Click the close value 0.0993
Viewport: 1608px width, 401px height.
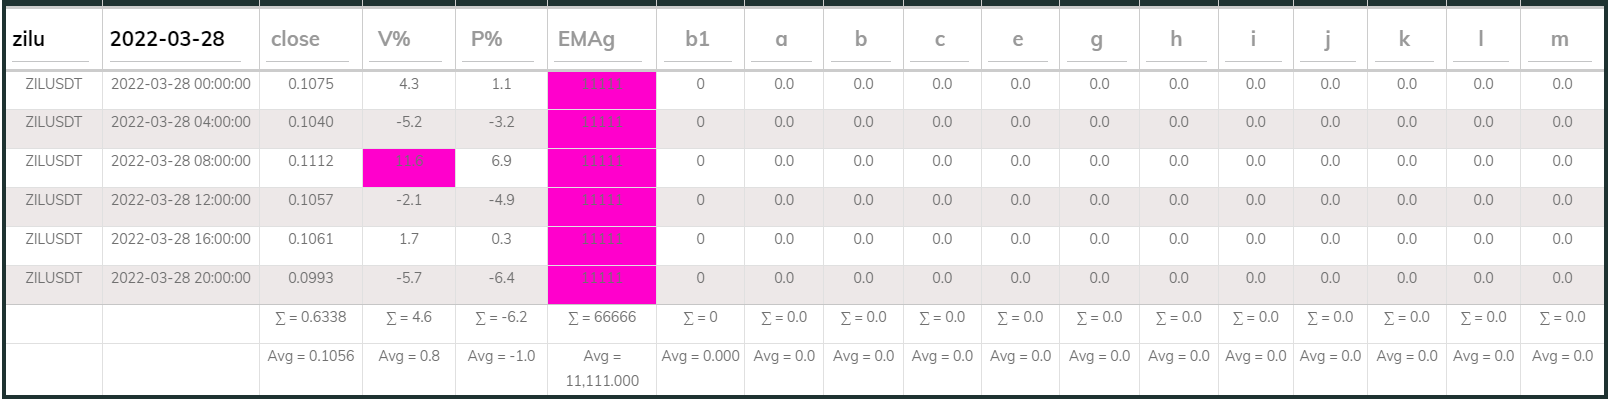click(x=310, y=279)
